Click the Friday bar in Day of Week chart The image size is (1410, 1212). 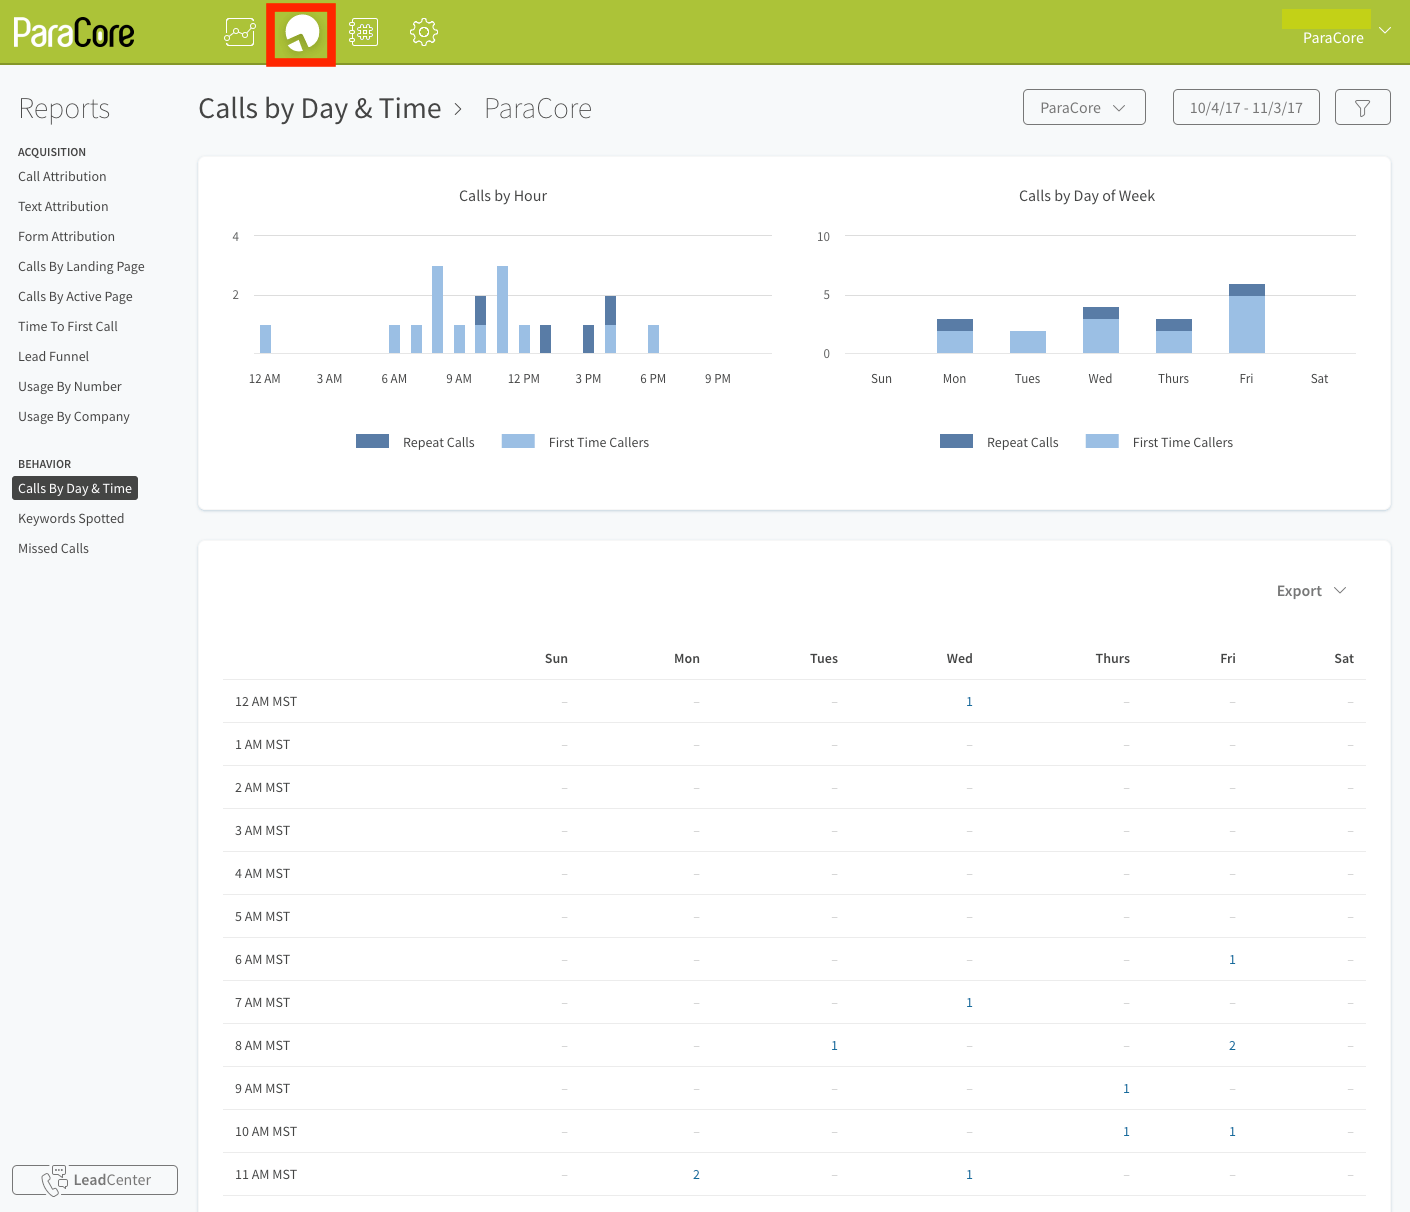click(x=1246, y=319)
